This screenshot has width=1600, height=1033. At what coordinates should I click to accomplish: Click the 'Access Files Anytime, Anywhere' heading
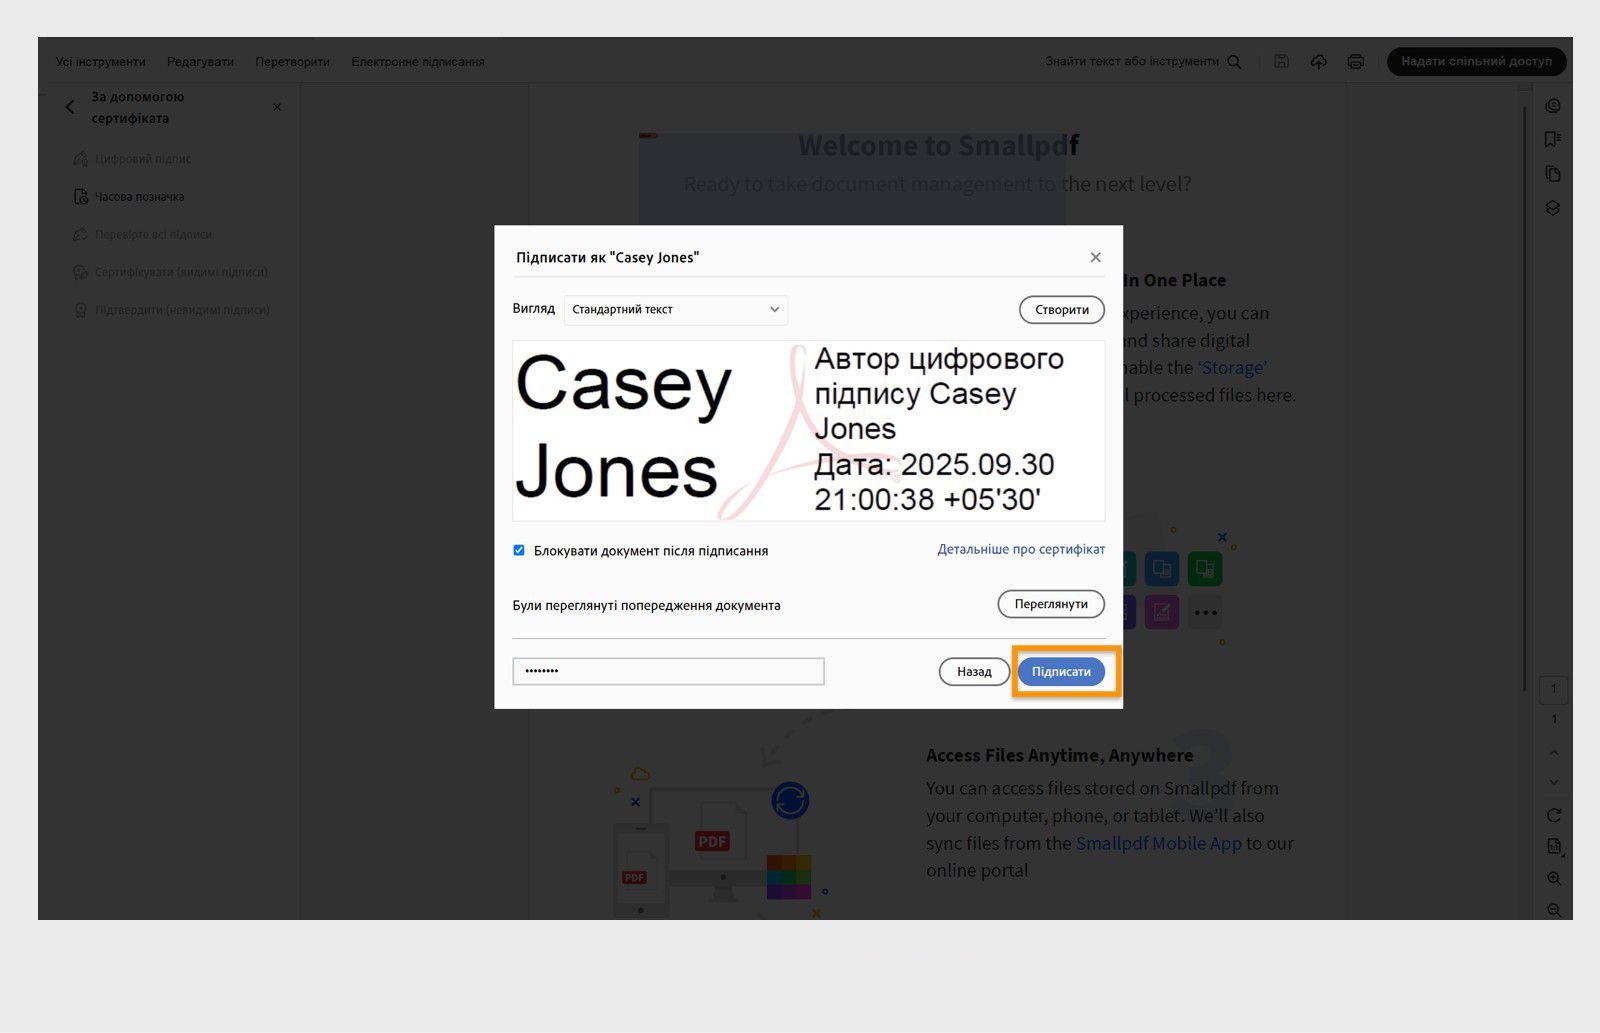(x=1060, y=755)
